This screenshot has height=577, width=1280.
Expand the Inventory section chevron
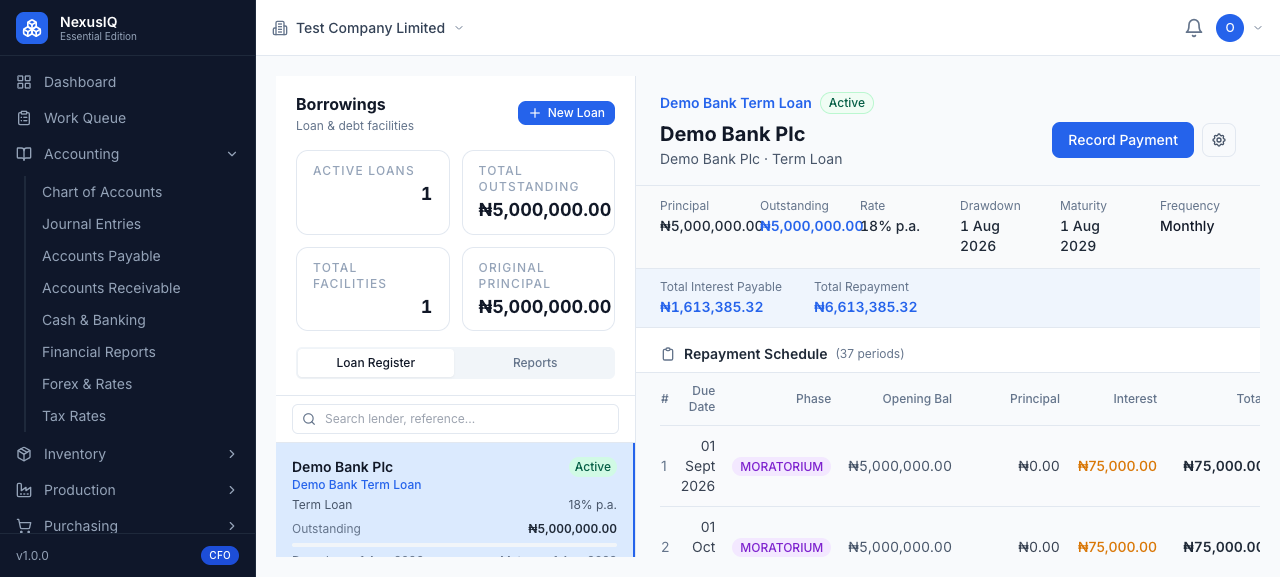(x=232, y=454)
